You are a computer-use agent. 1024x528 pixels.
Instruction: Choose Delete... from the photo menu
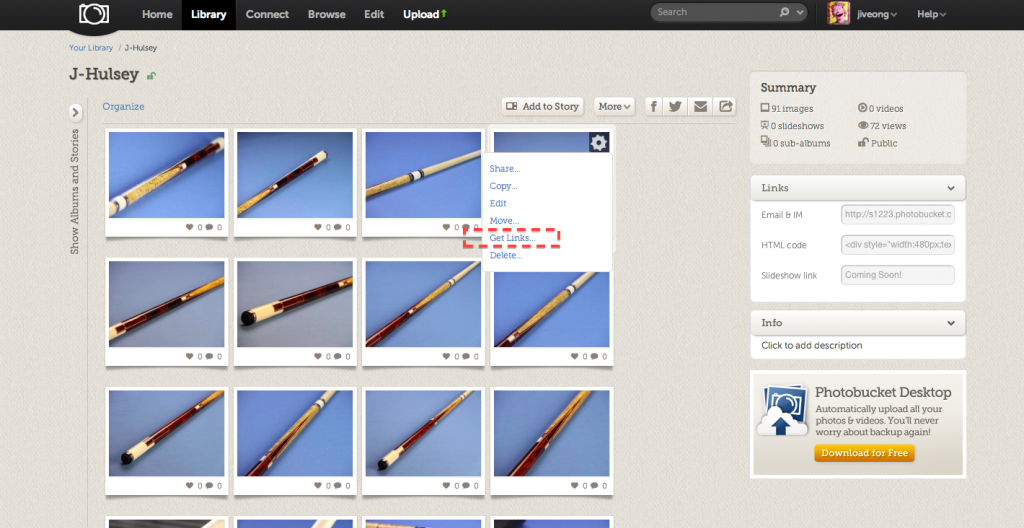(506, 256)
